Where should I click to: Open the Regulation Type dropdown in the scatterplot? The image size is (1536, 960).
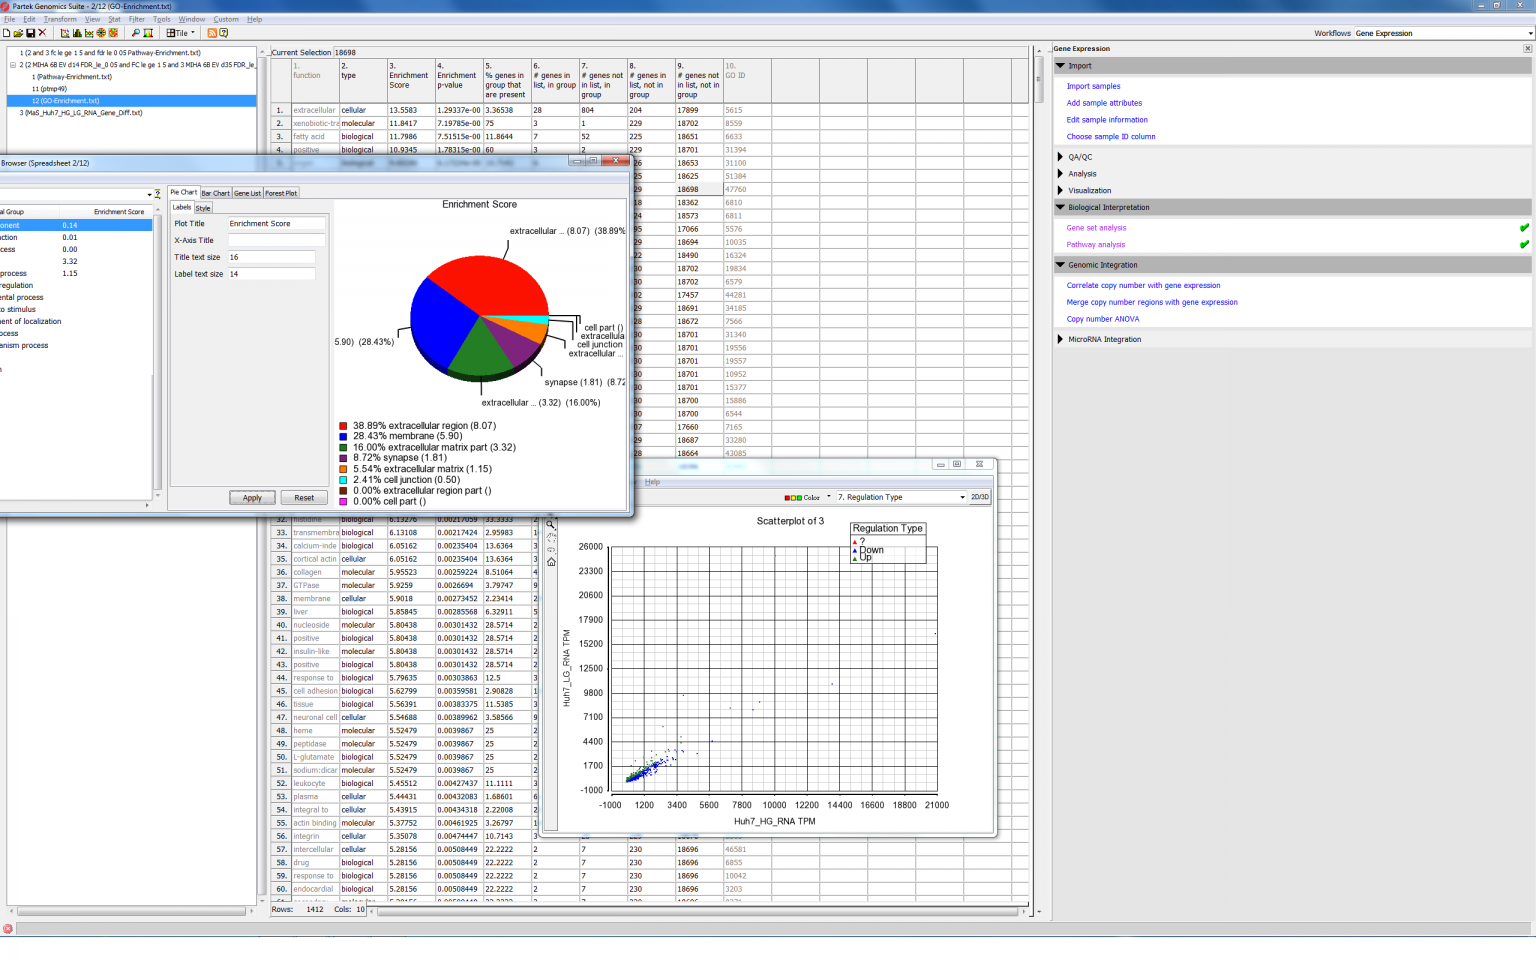click(x=900, y=497)
